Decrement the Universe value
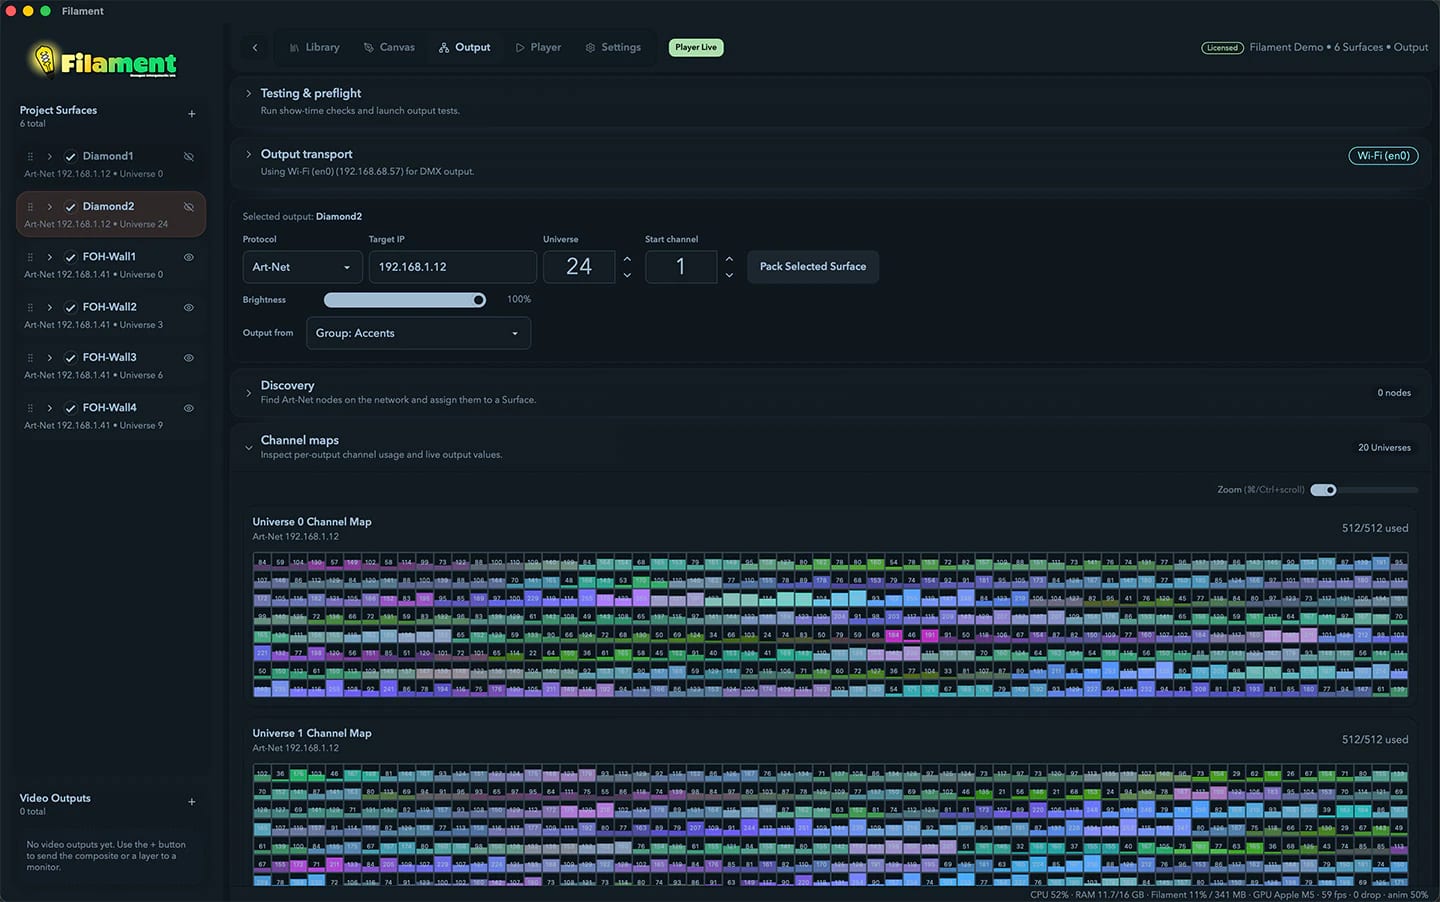The width and height of the screenshot is (1440, 902). coord(627,275)
